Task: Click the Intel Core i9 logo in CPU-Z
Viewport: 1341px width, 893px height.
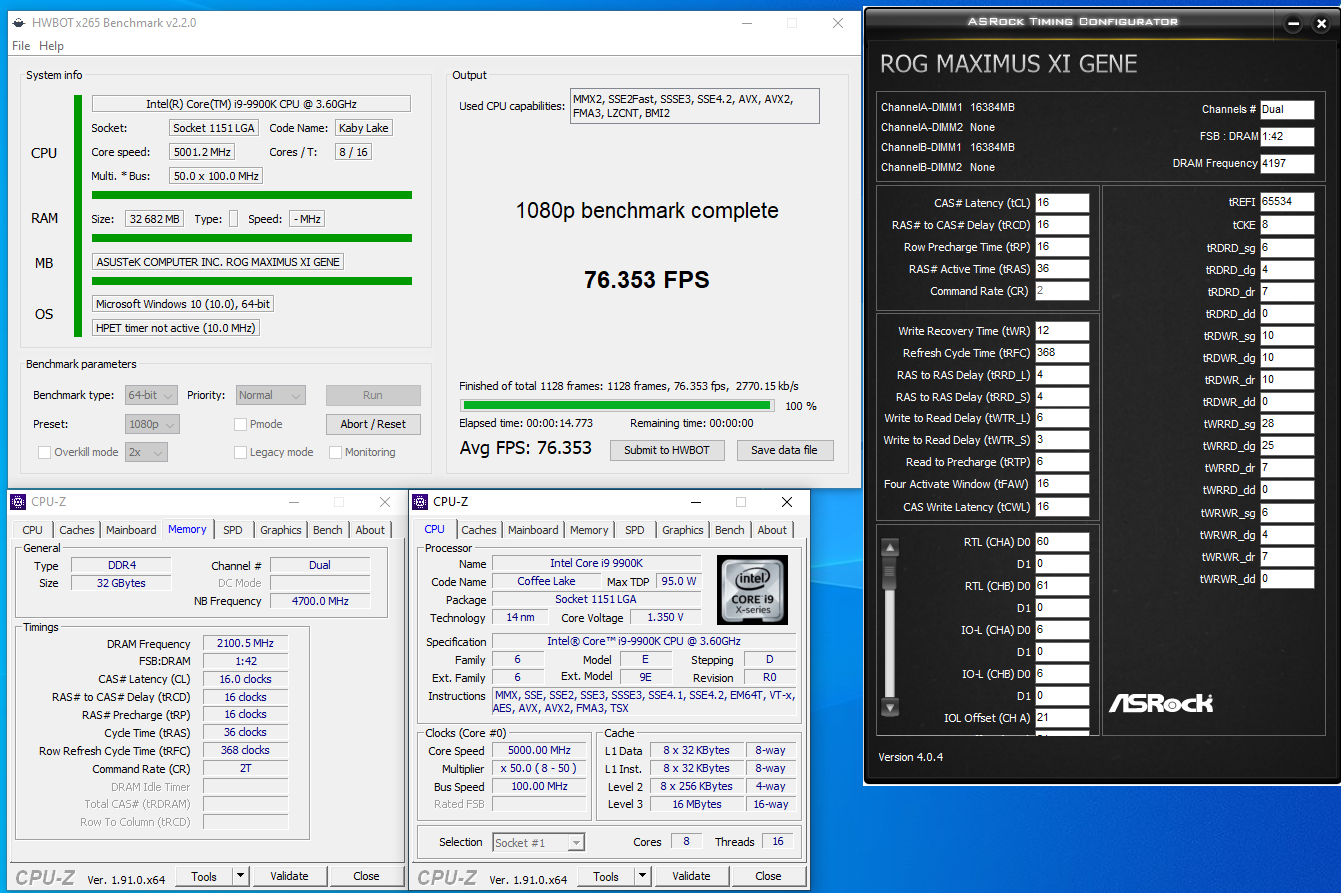Action: 752,590
